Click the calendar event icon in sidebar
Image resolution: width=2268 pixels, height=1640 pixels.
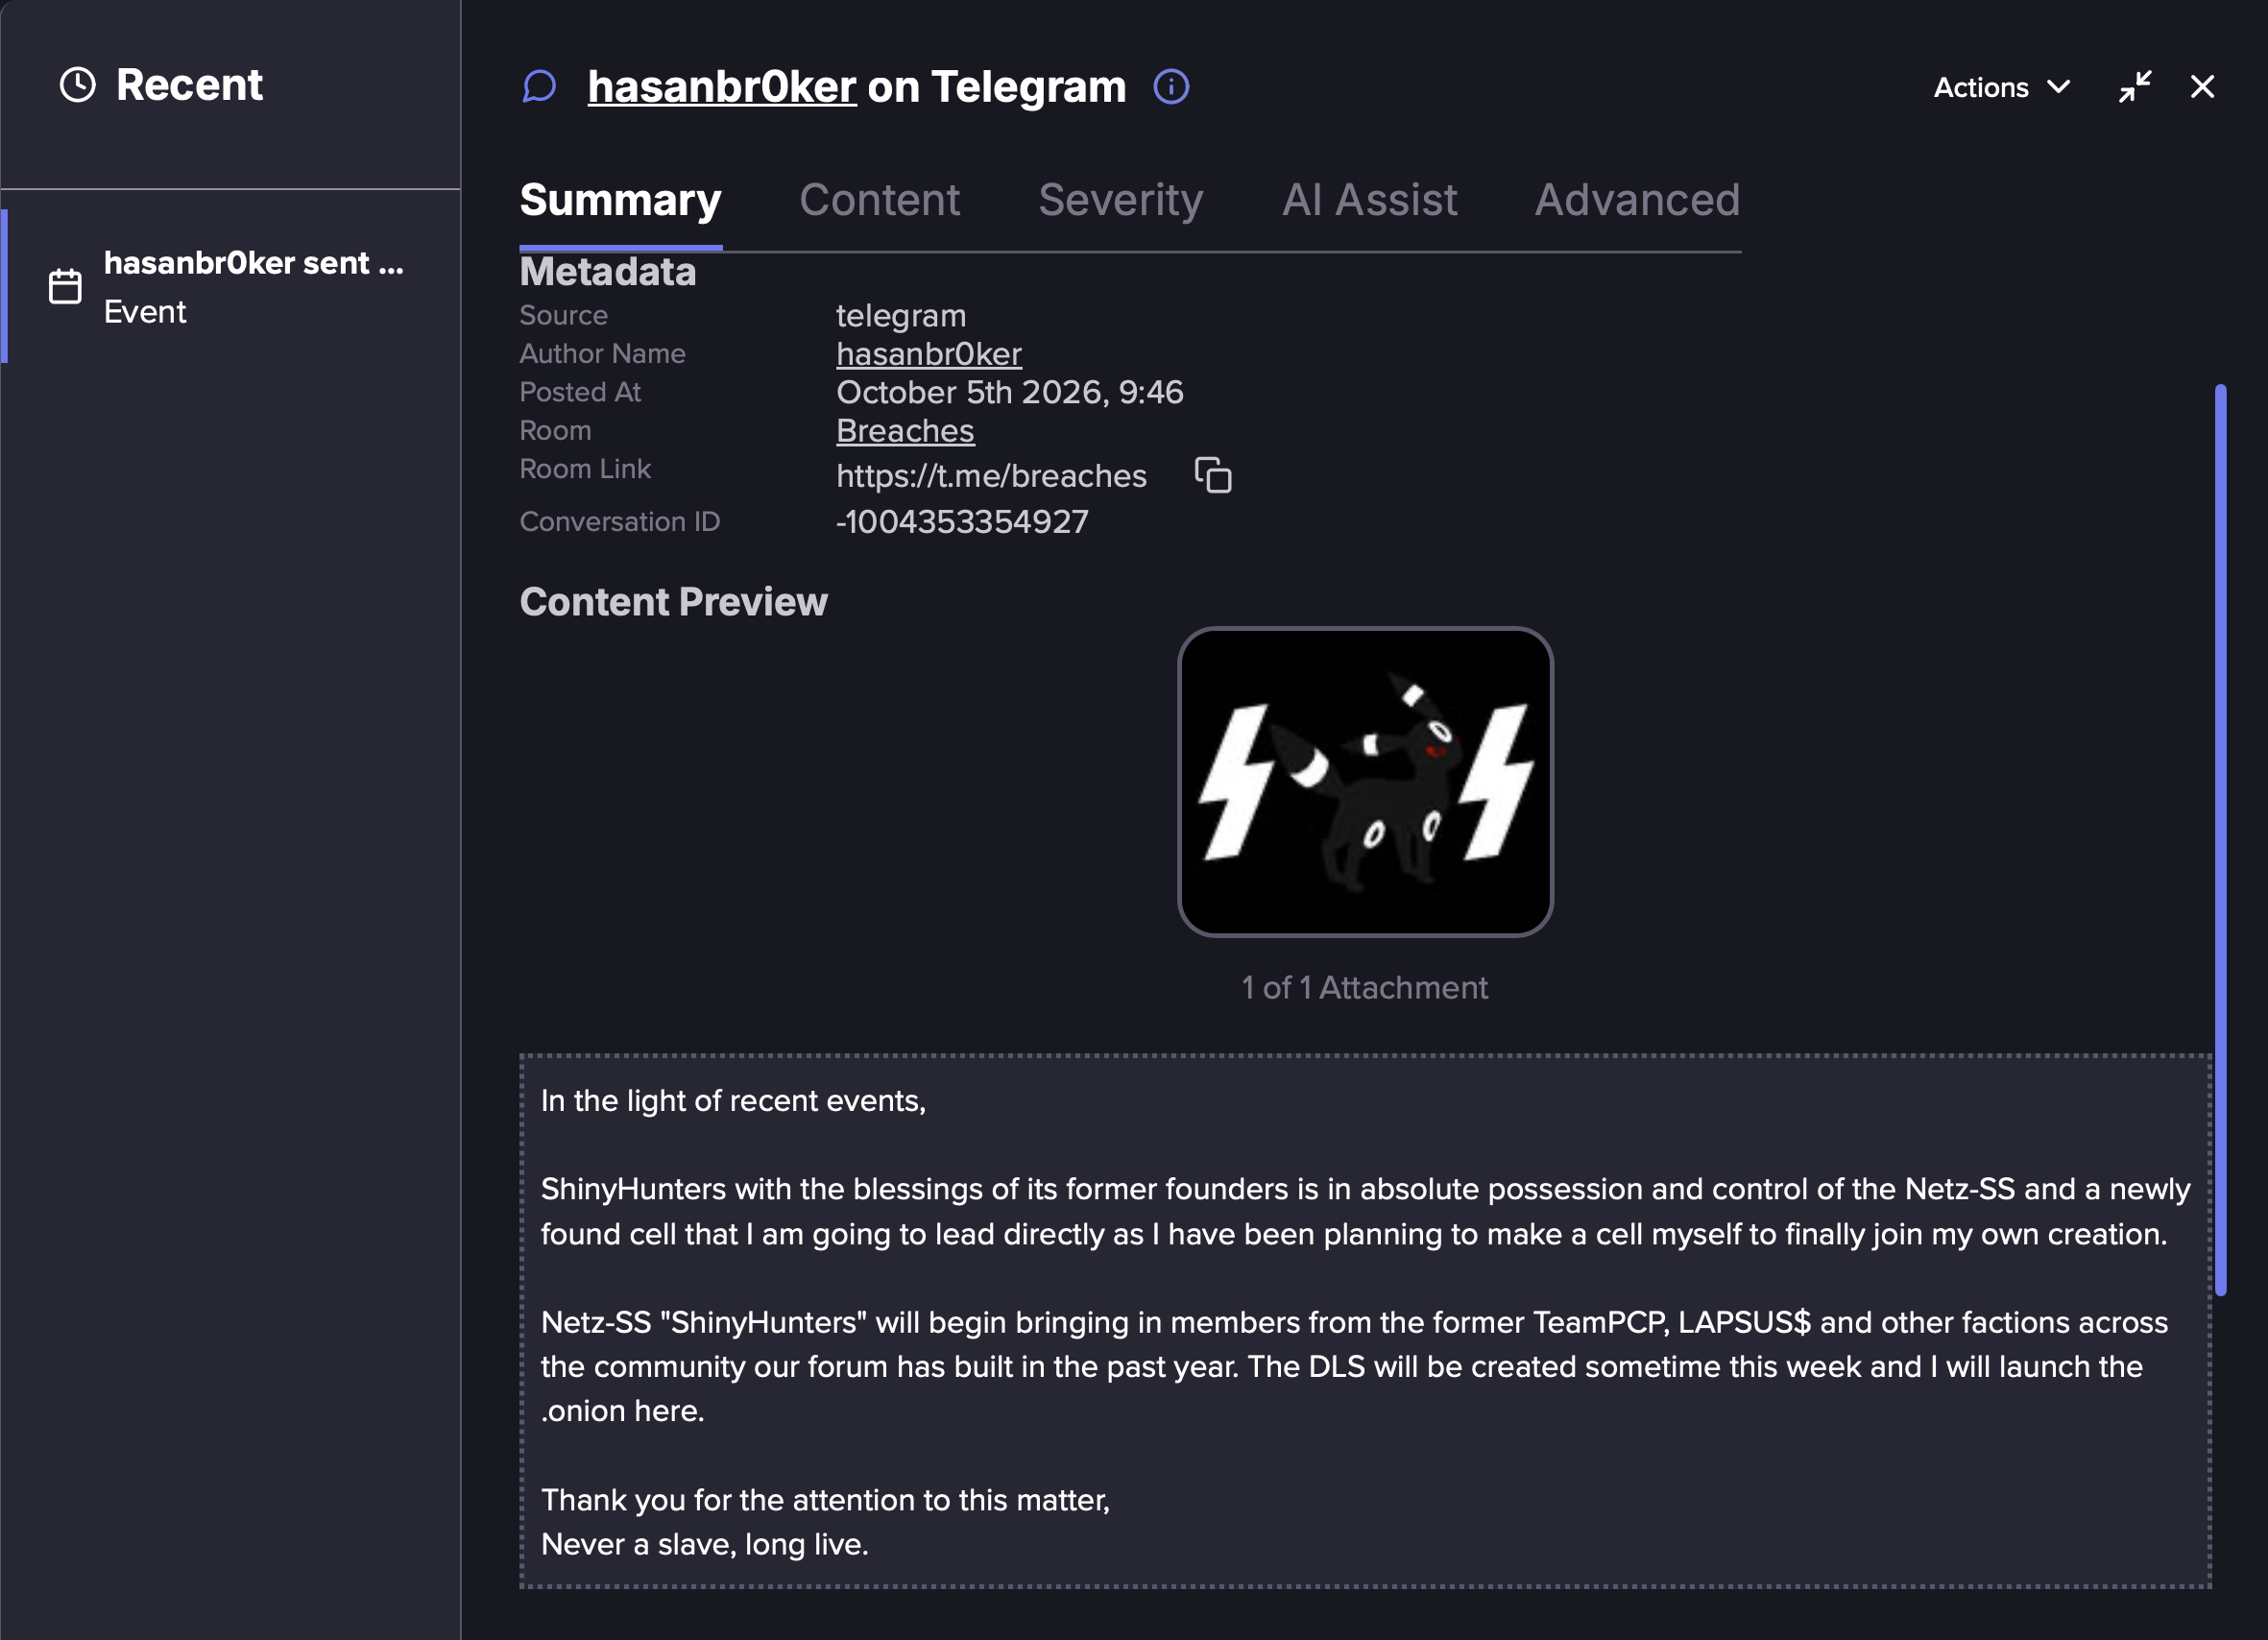pyautogui.click(x=66, y=286)
